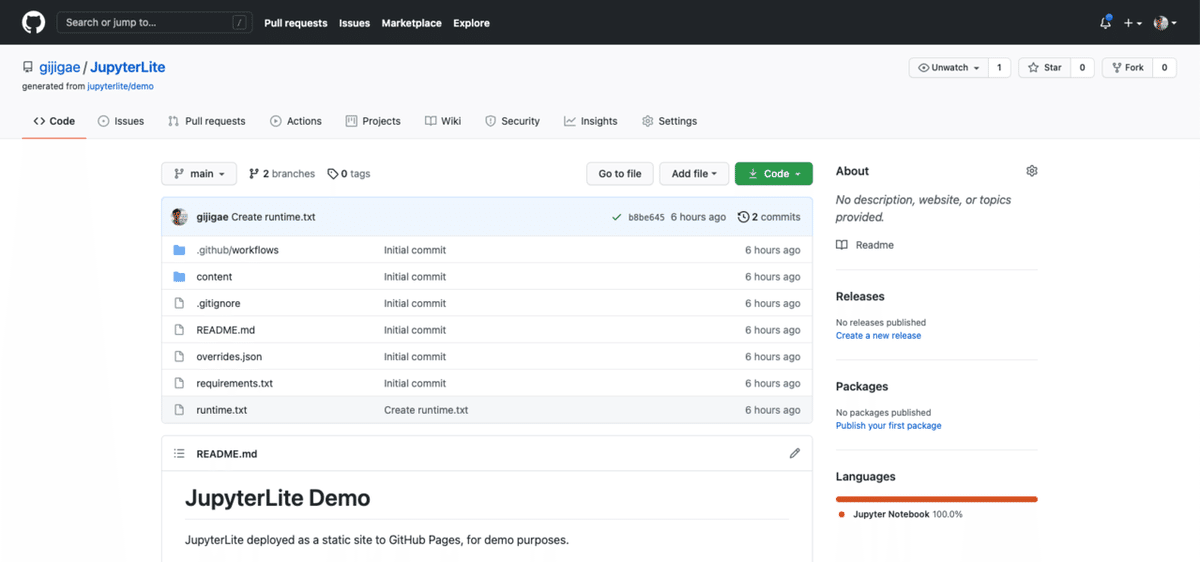
Task: Open the Add file dropdown
Action: [694, 174]
